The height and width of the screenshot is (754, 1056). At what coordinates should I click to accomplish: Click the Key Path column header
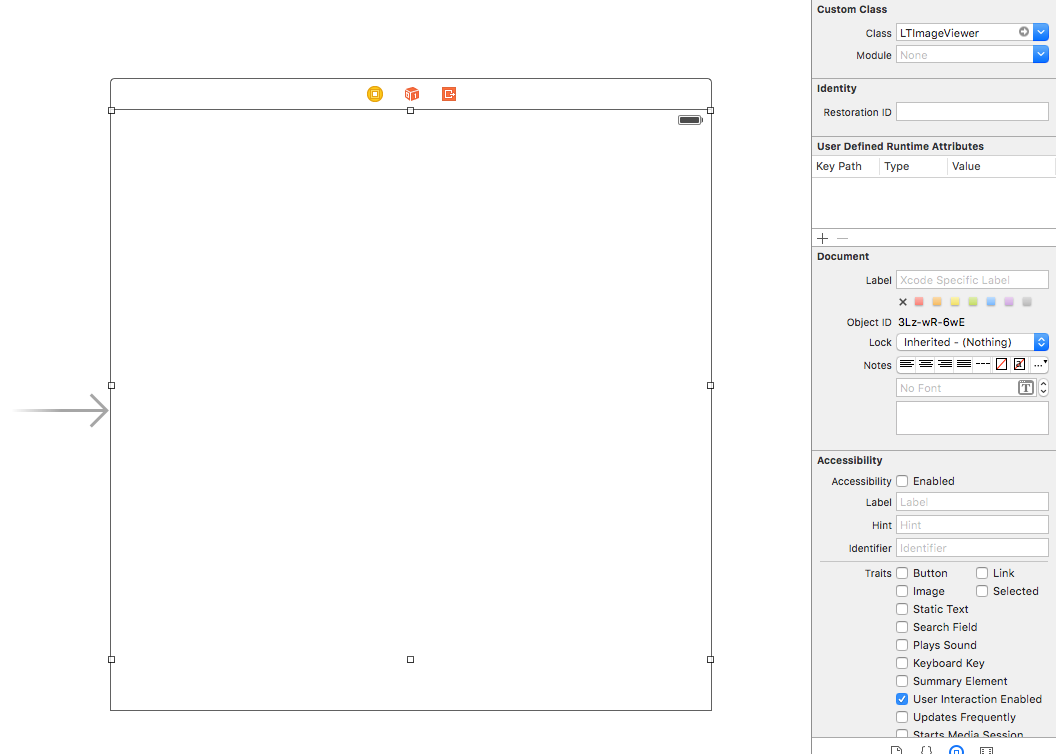839,166
